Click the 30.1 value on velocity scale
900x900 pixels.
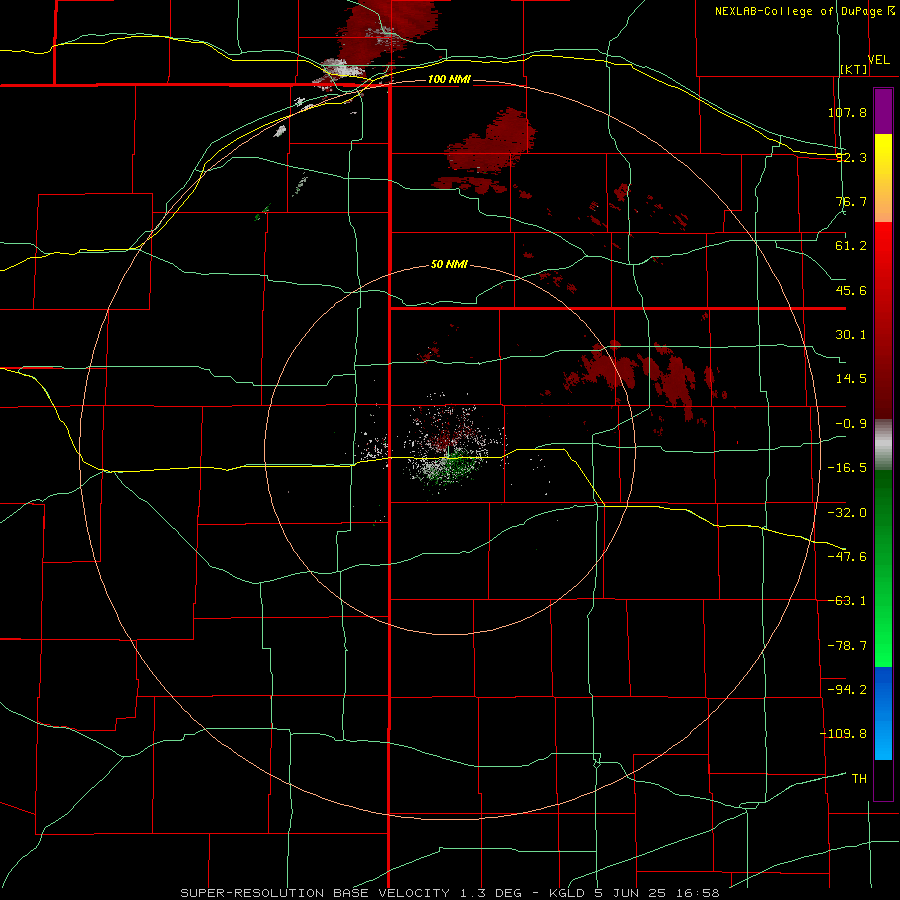[x=851, y=335]
